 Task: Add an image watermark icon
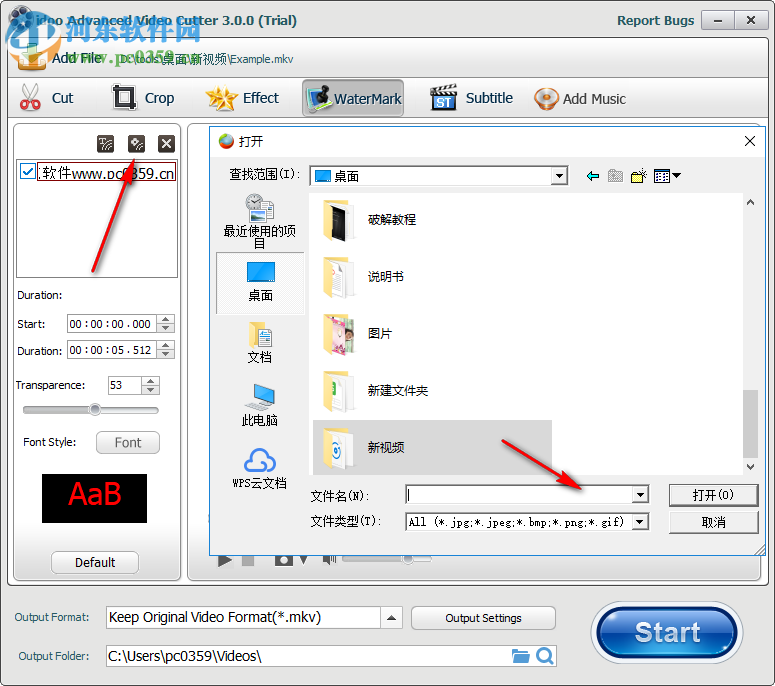point(136,144)
